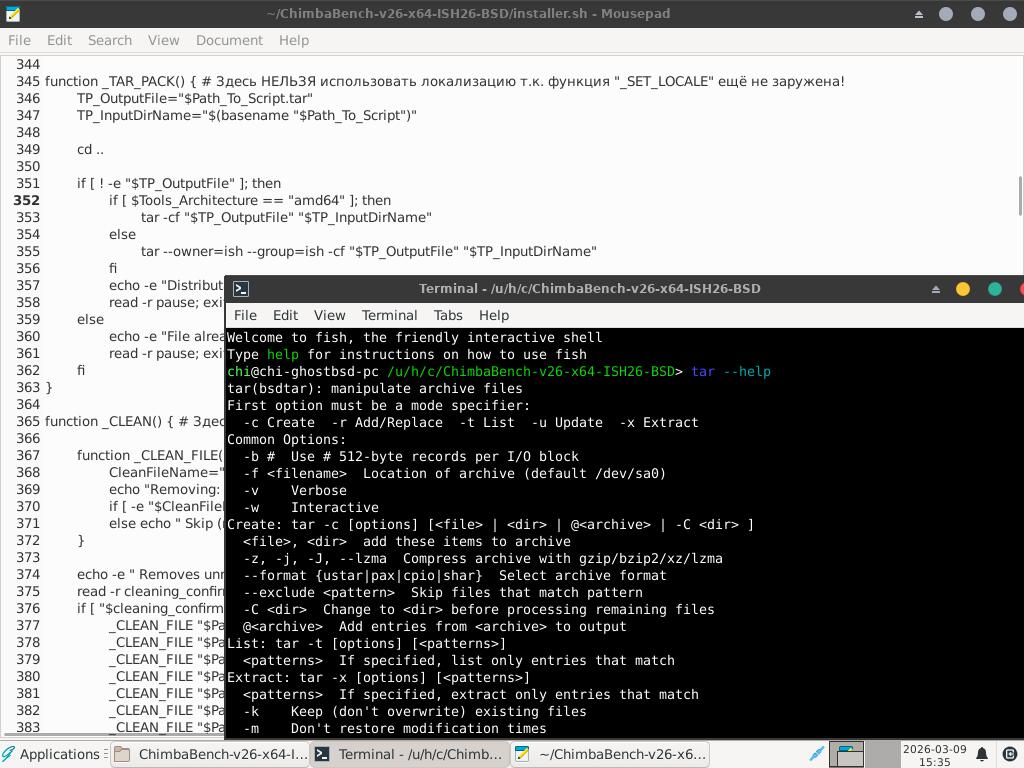Click the 'List: tar -t [options]' line
The image size is (1024, 768).
click(x=366, y=643)
